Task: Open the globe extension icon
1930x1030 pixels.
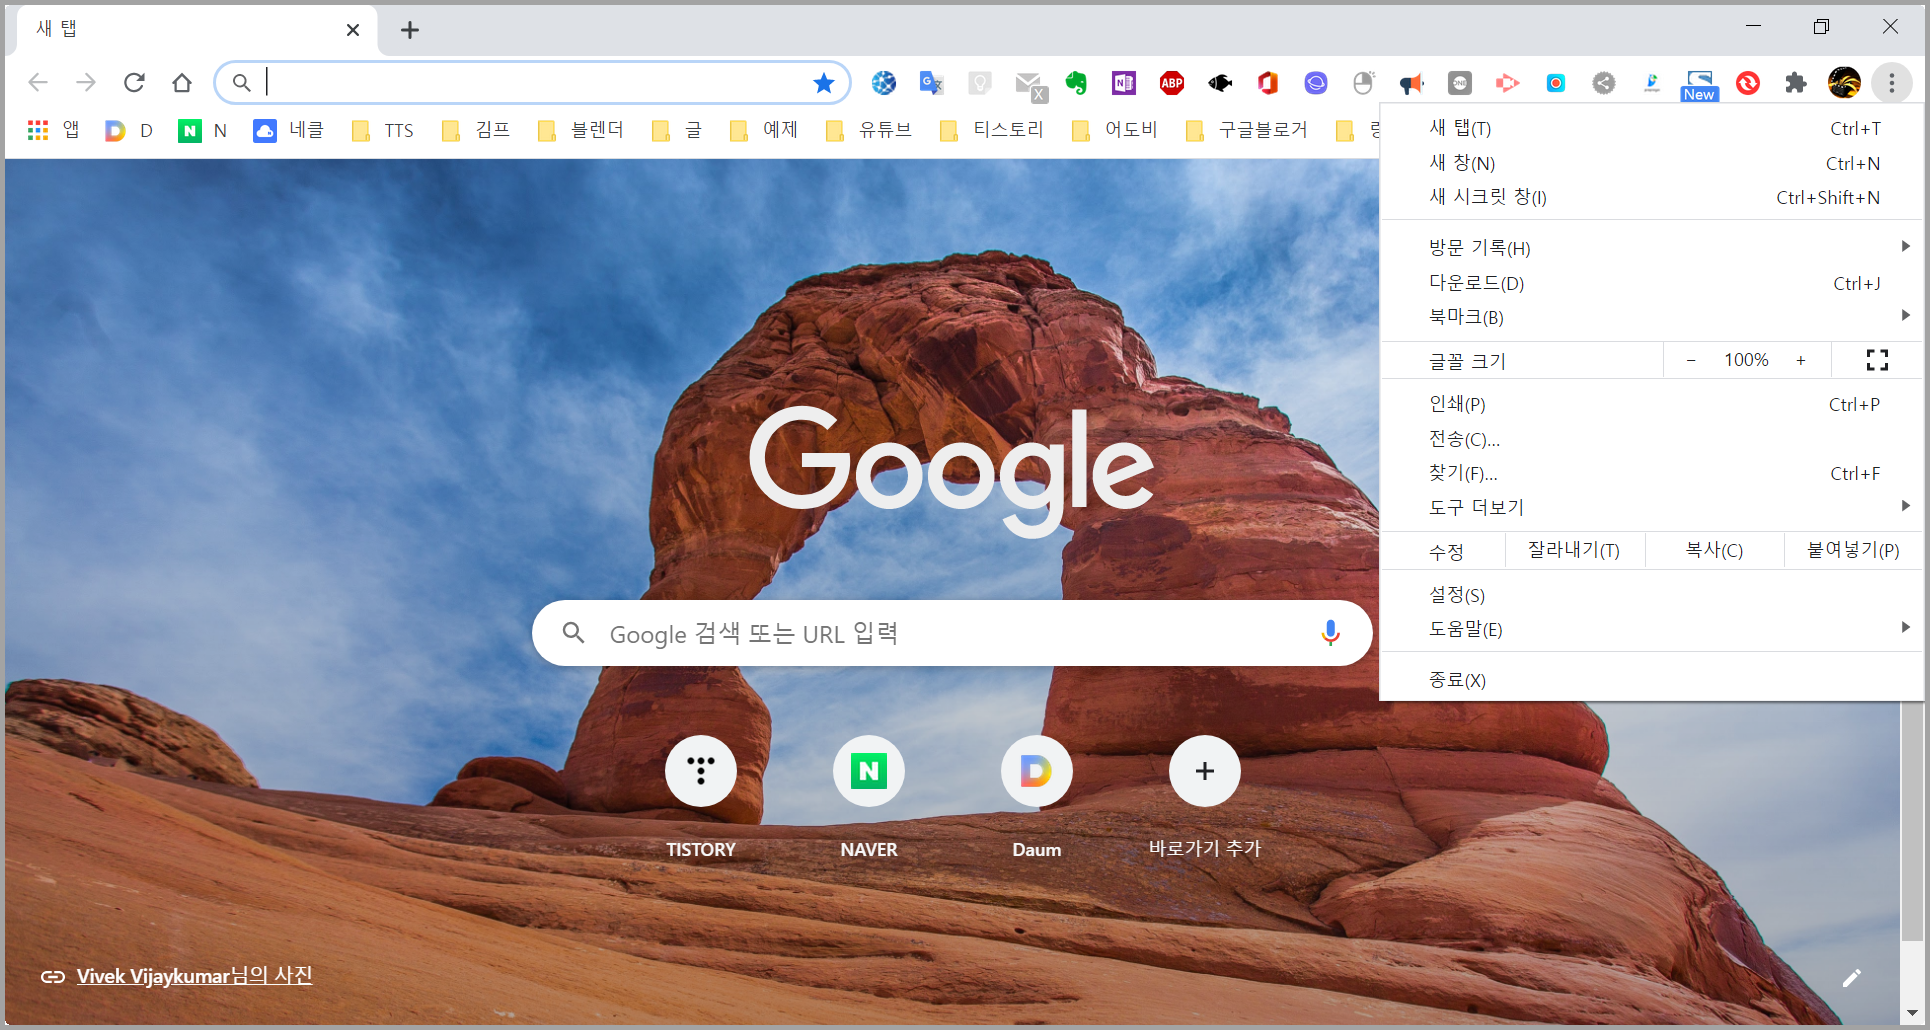Action: 884,83
